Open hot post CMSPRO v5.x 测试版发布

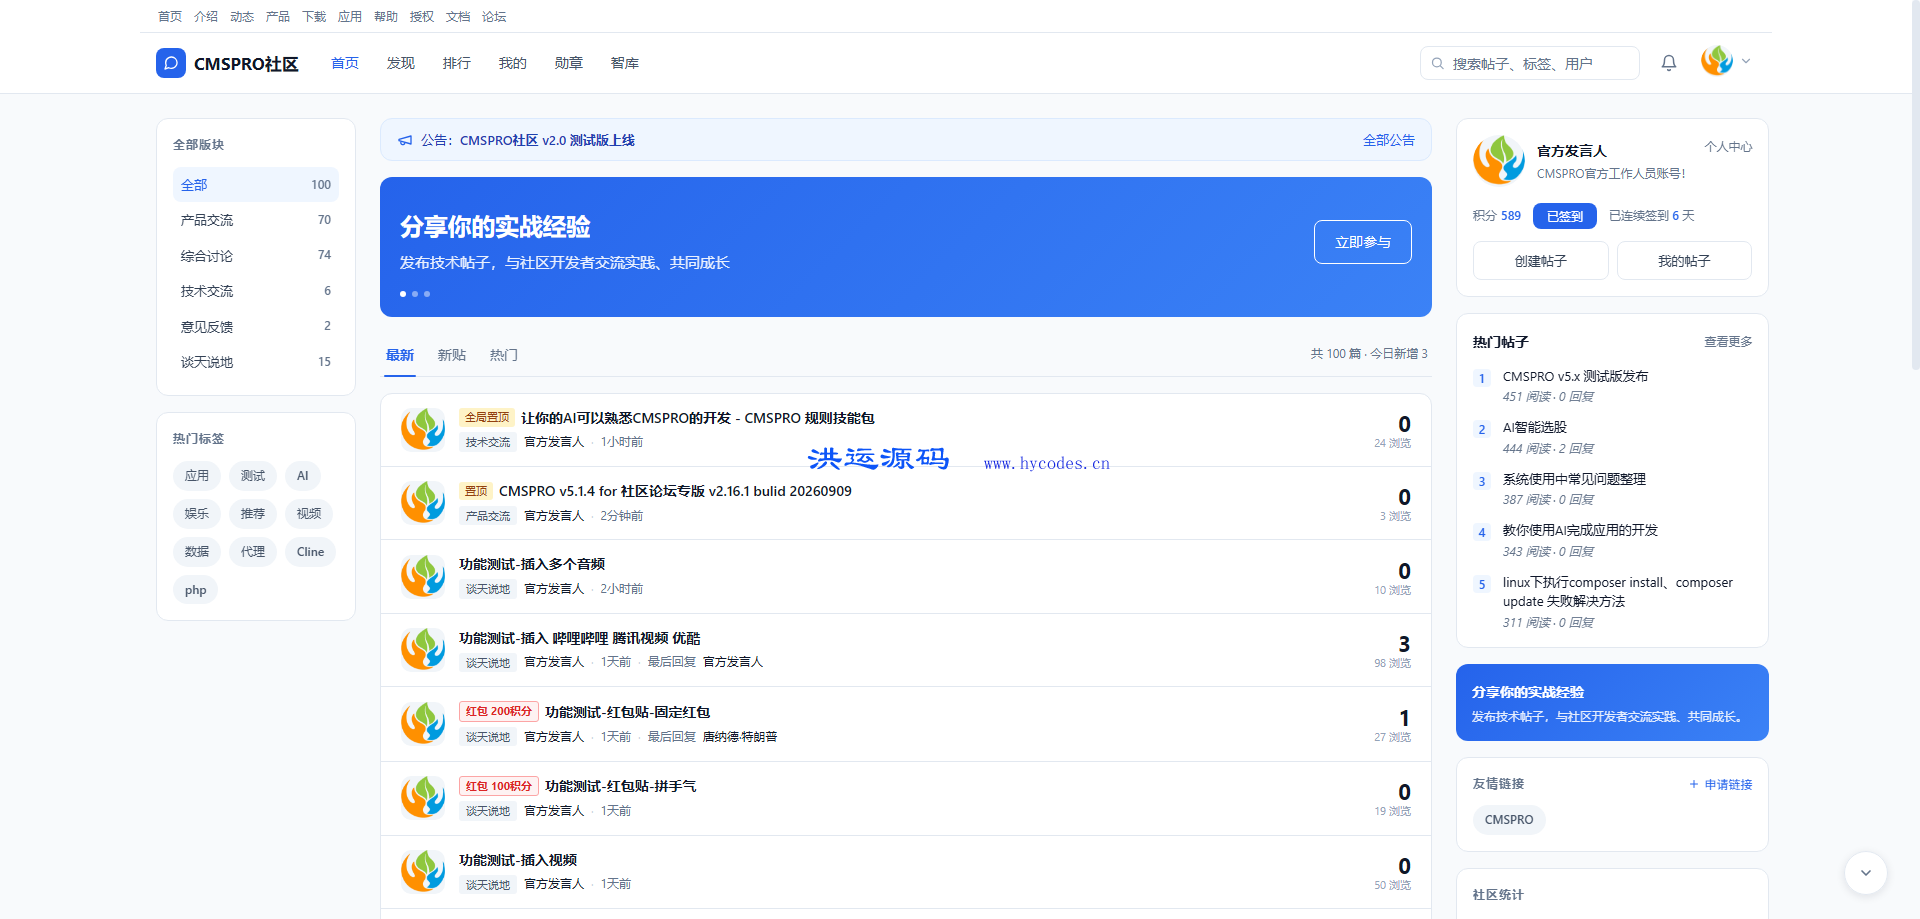(1575, 377)
